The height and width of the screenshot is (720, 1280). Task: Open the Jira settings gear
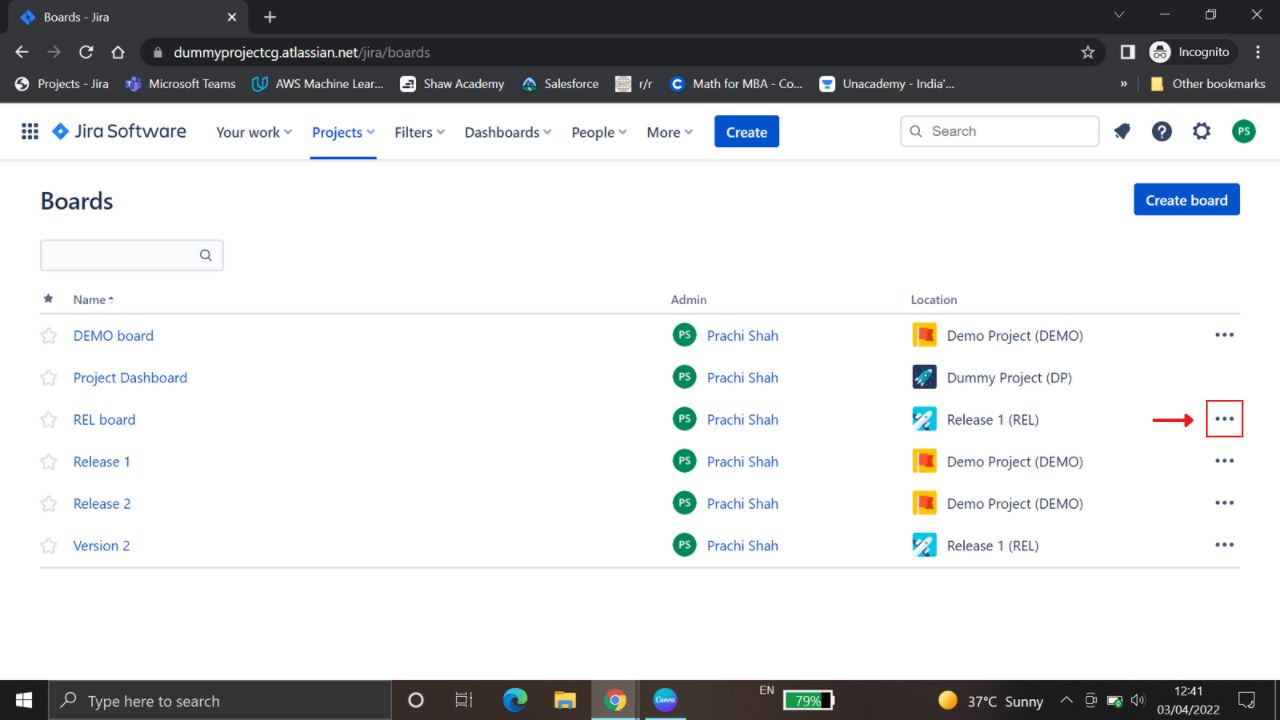tap(1202, 131)
